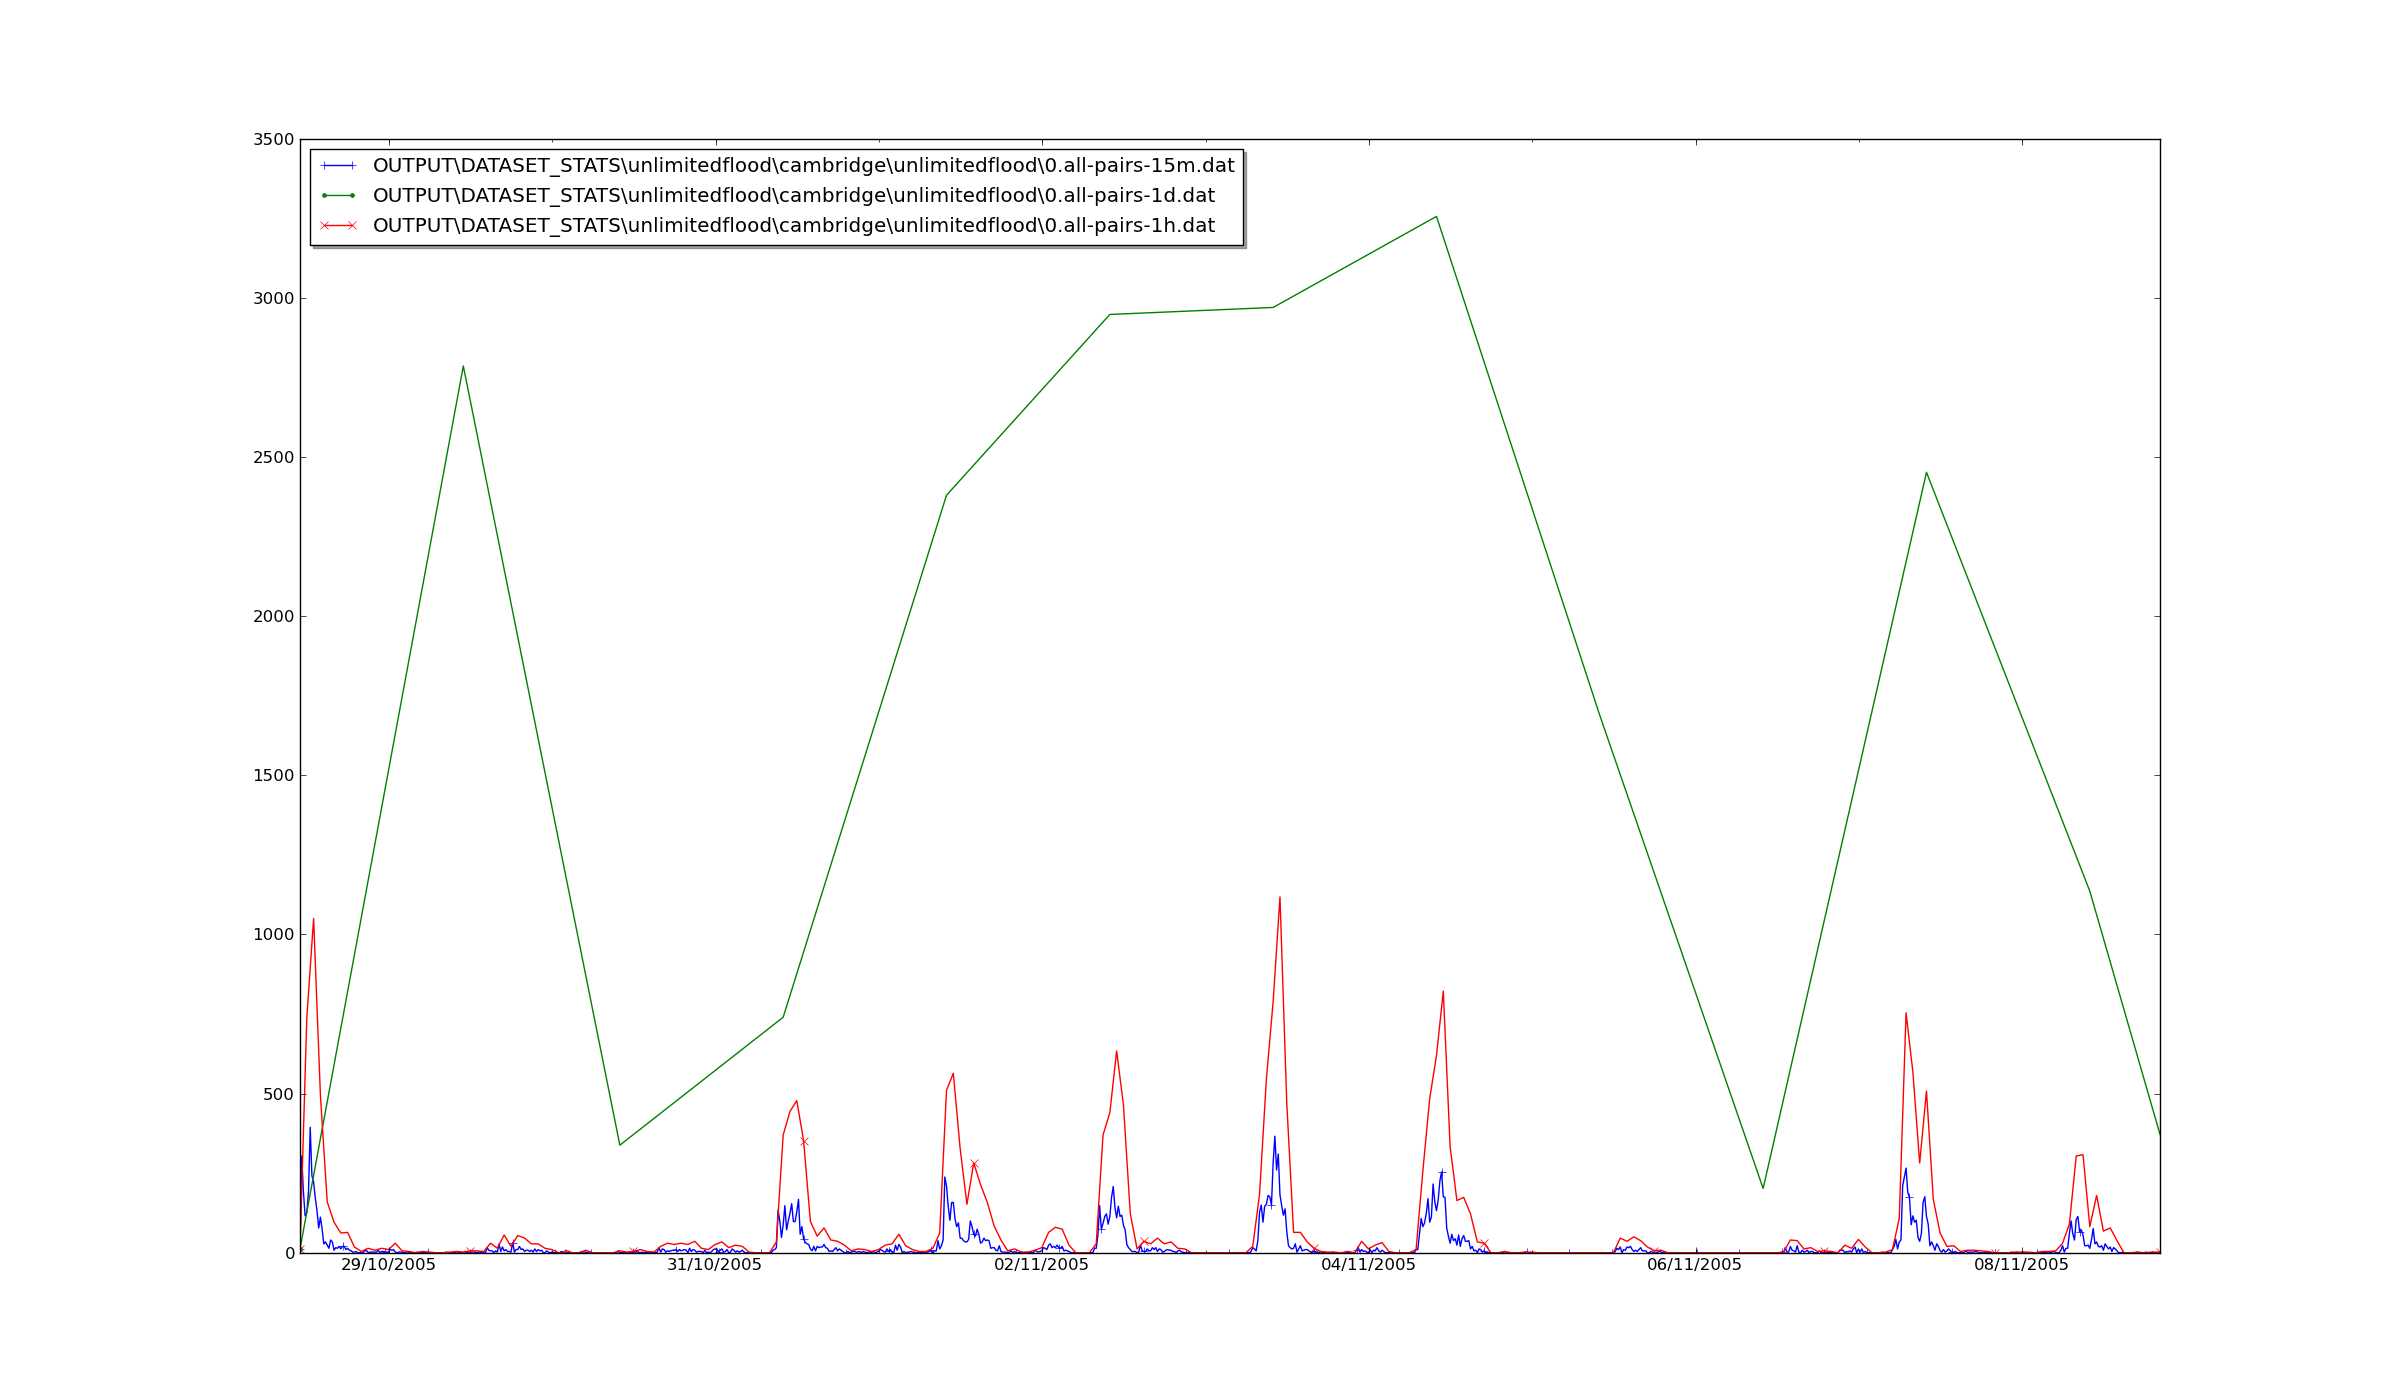Click the 1500 y-axis tick label
The height and width of the screenshot is (1392, 2400).
[x=273, y=776]
